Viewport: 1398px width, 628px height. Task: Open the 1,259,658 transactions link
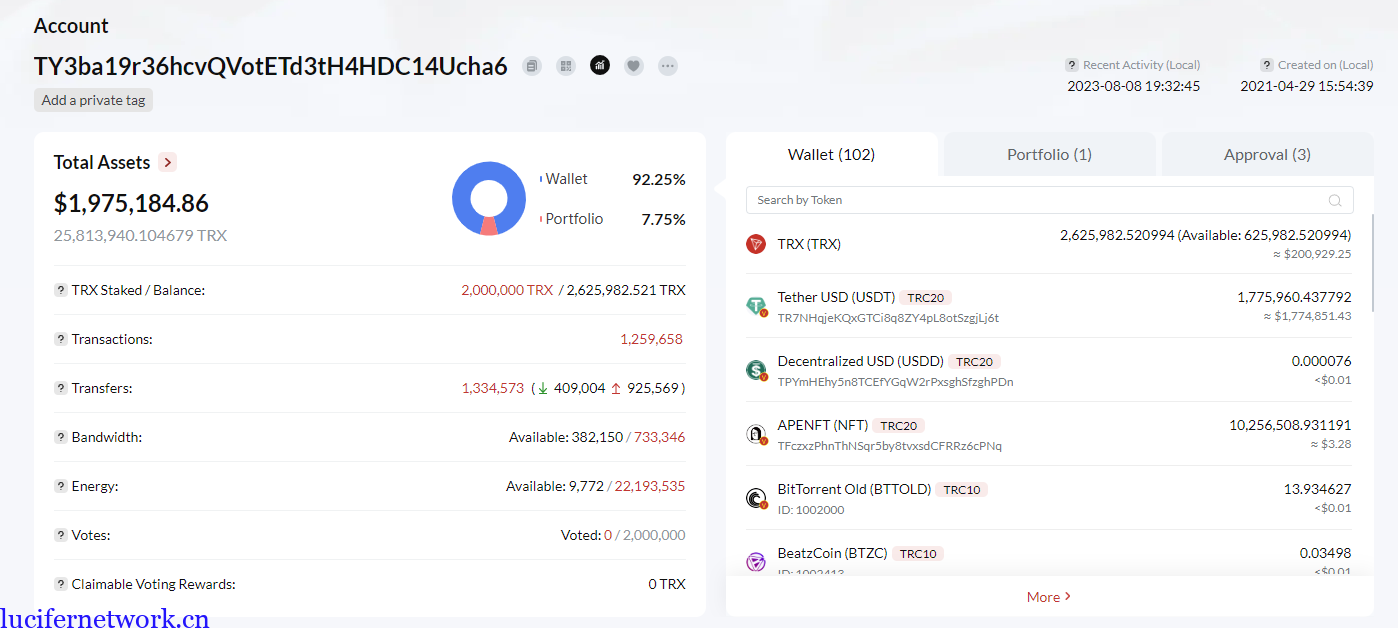click(651, 339)
